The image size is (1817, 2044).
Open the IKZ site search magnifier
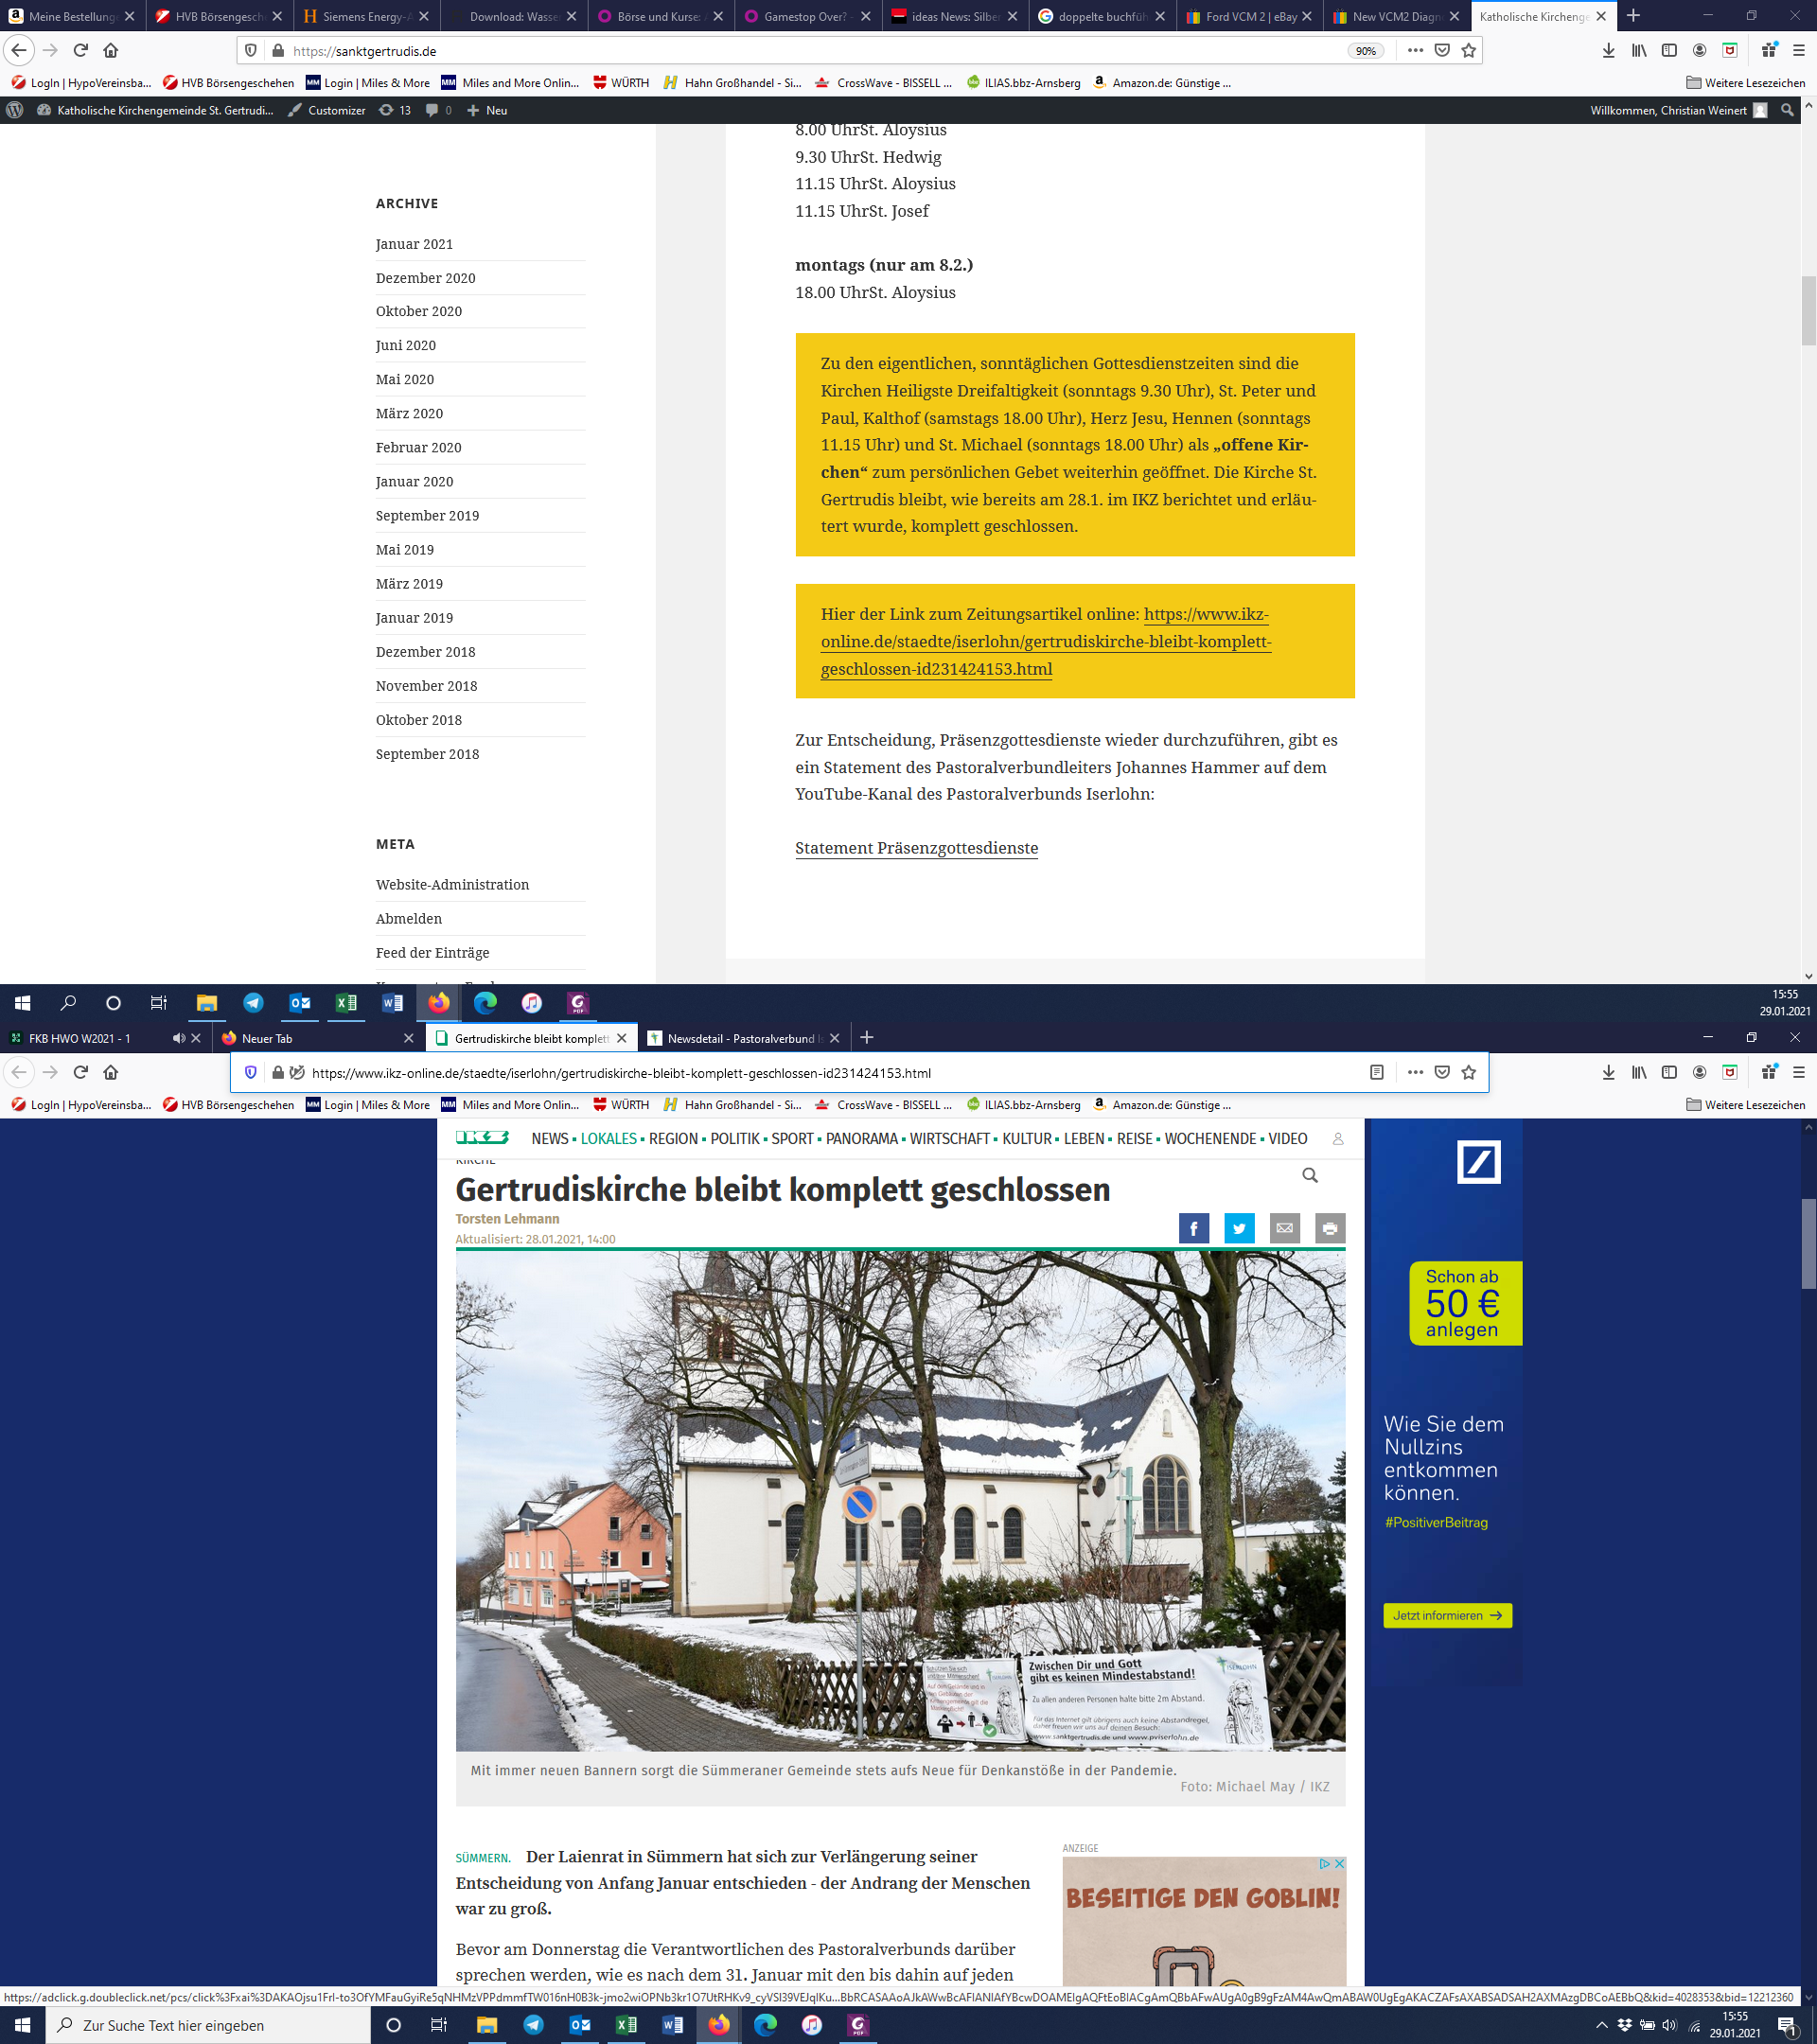coord(1309,1175)
